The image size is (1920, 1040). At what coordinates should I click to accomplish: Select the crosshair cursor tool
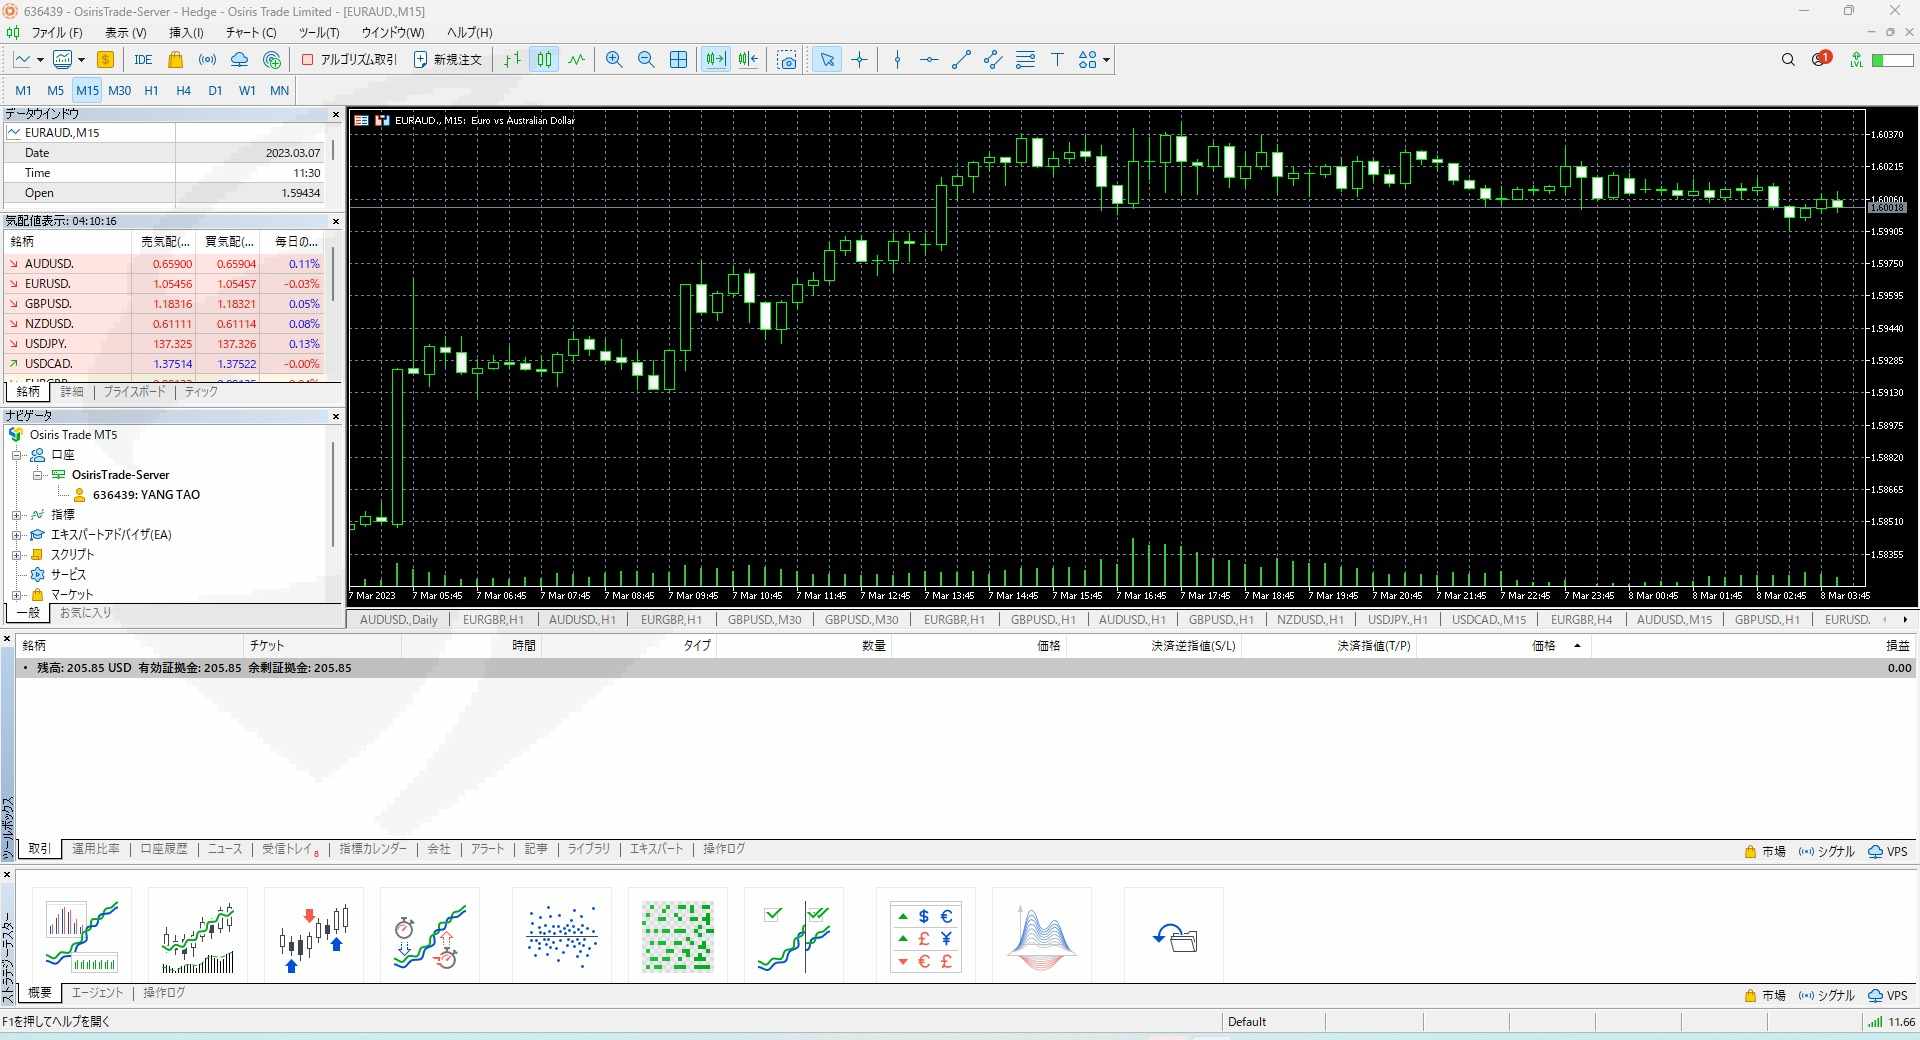859,60
